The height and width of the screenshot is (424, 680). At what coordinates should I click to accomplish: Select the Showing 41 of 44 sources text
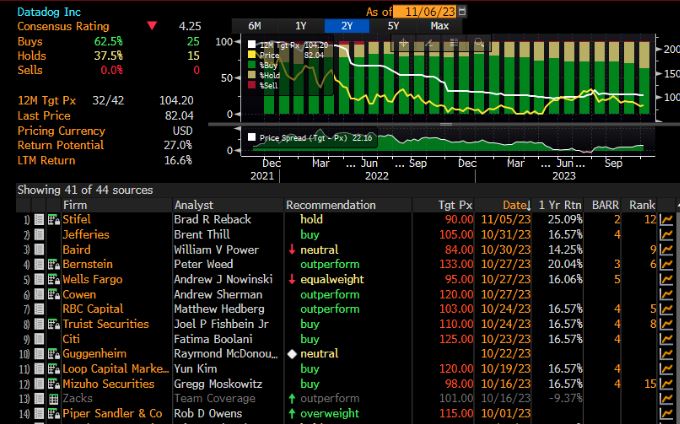[x=85, y=190]
